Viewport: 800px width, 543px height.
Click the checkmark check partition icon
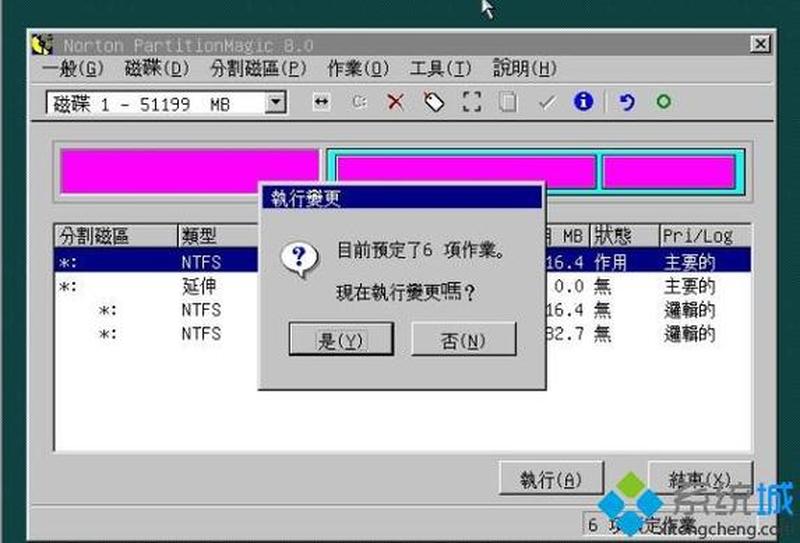[546, 103]
